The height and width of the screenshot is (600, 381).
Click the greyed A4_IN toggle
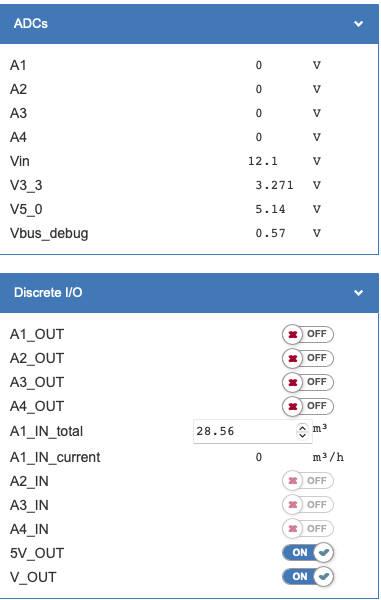click(x=308, y=529)
